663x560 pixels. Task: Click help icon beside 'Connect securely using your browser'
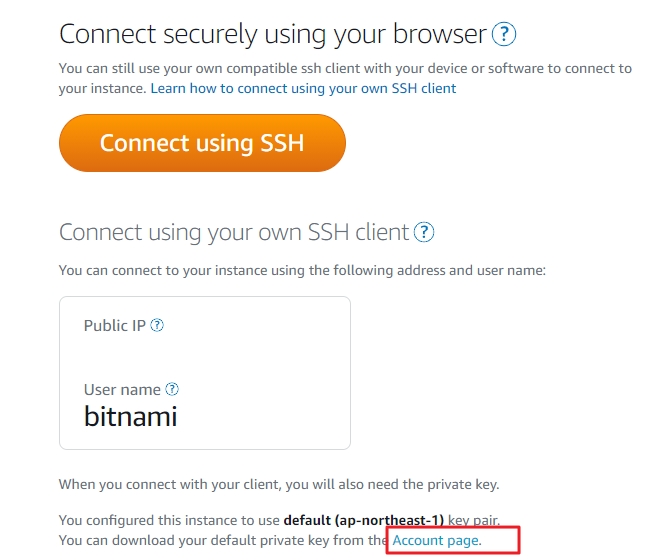point(505,35)
